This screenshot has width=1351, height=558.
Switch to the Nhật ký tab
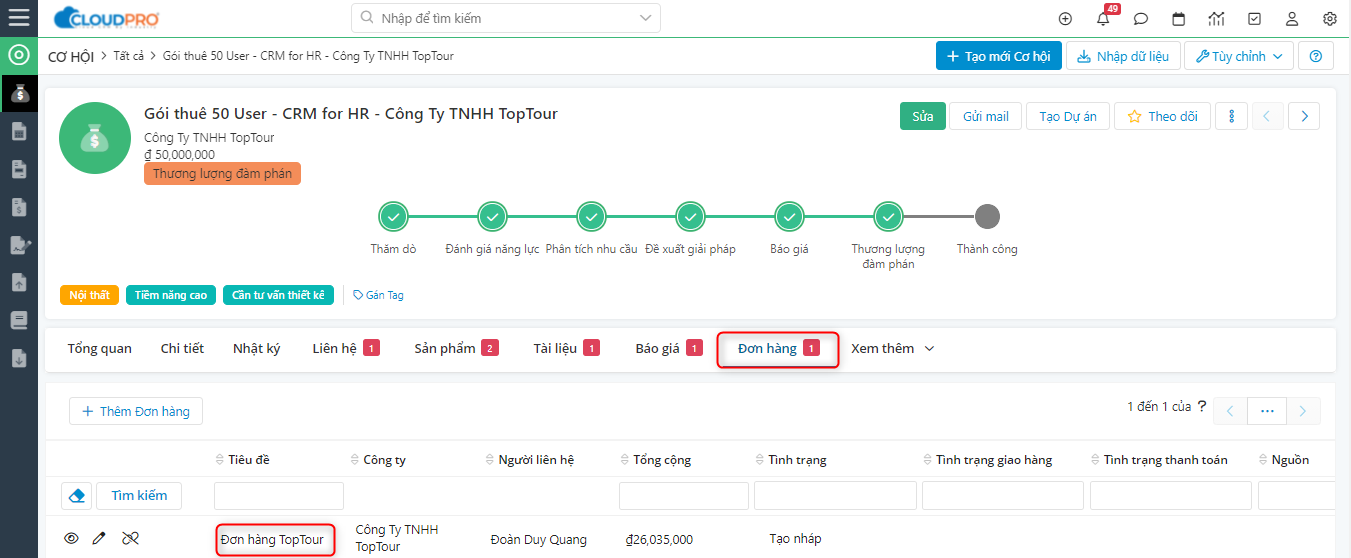click(257, 348)
